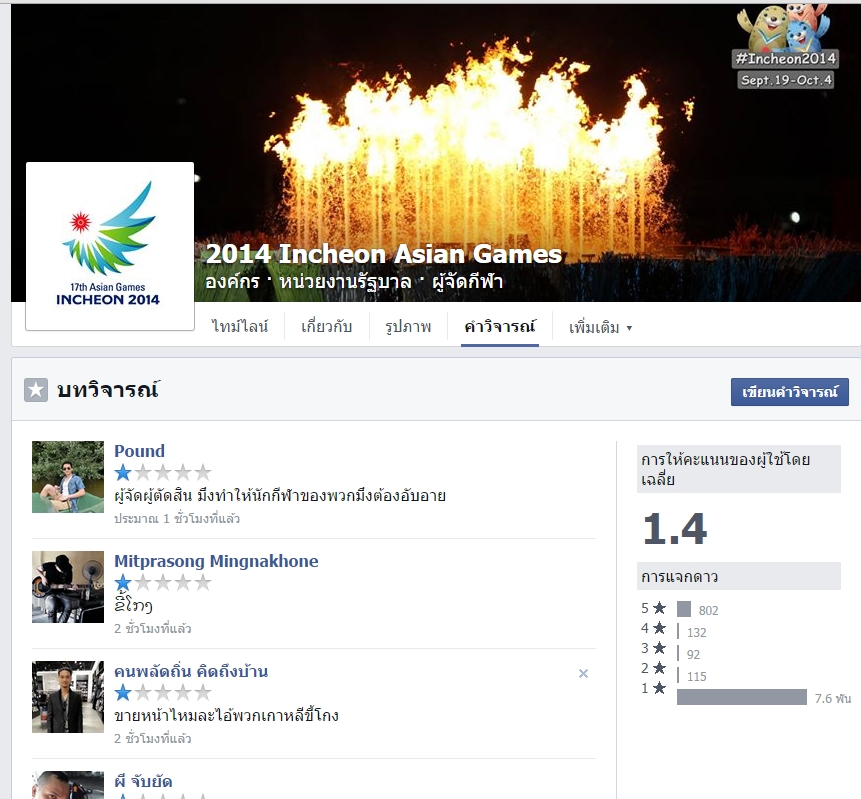Image resolution: width=861 pixels, height=799 pixels.
Task: Click คนพลัดถิ่น คิดถึงบ้าน star rating
Action: tap(163, 692)
